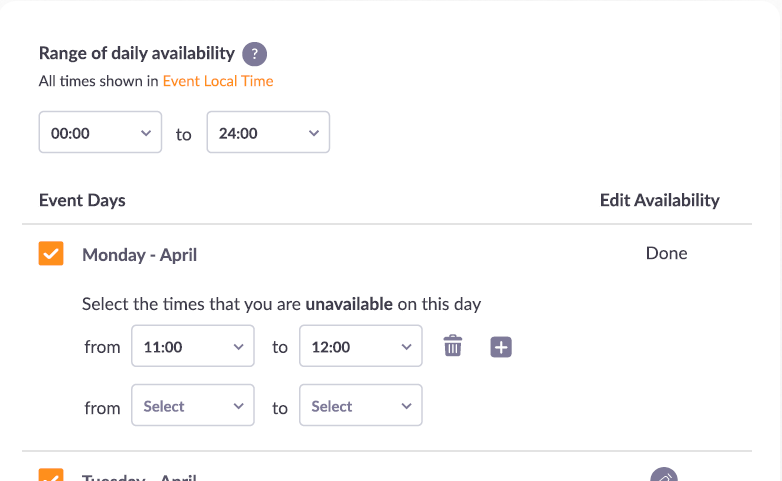Open the Event Local Time link

(218, 81)
